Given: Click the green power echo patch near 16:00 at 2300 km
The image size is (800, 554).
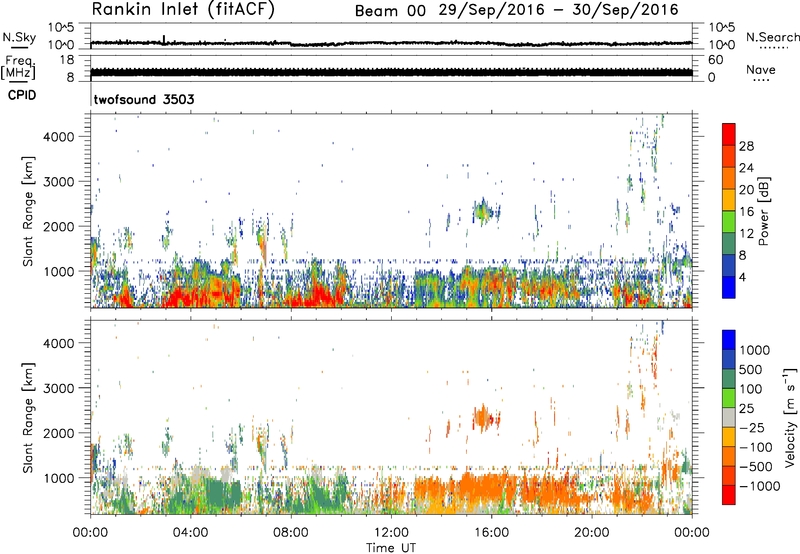Looking at the screenshot, I should click(482, 211).
